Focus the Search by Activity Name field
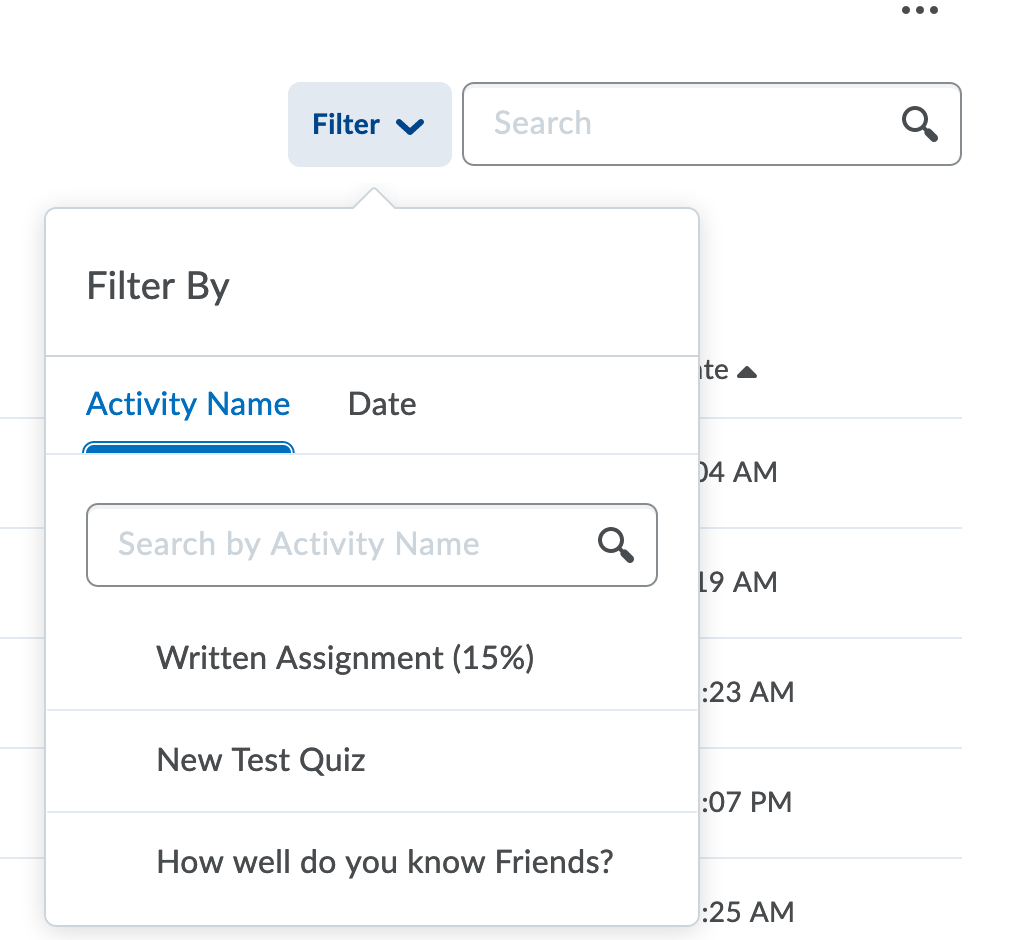 [340, 545]
